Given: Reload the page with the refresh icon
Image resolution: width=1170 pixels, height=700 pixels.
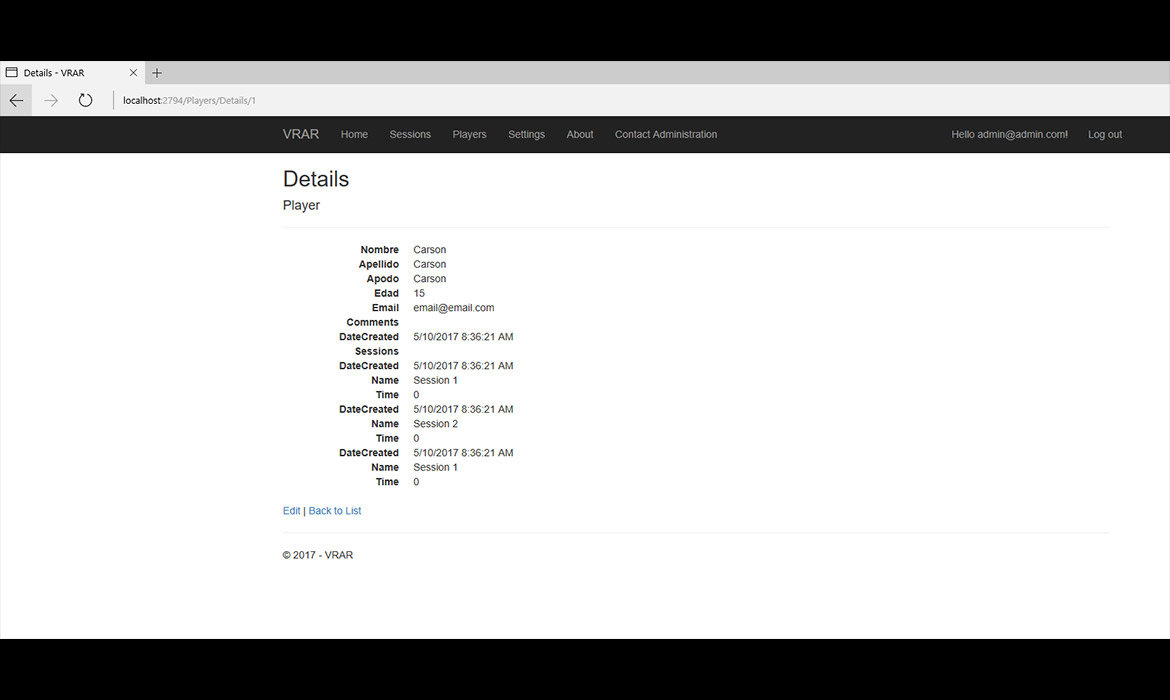Looking at the screenshot, I should [x=86, y=100].
